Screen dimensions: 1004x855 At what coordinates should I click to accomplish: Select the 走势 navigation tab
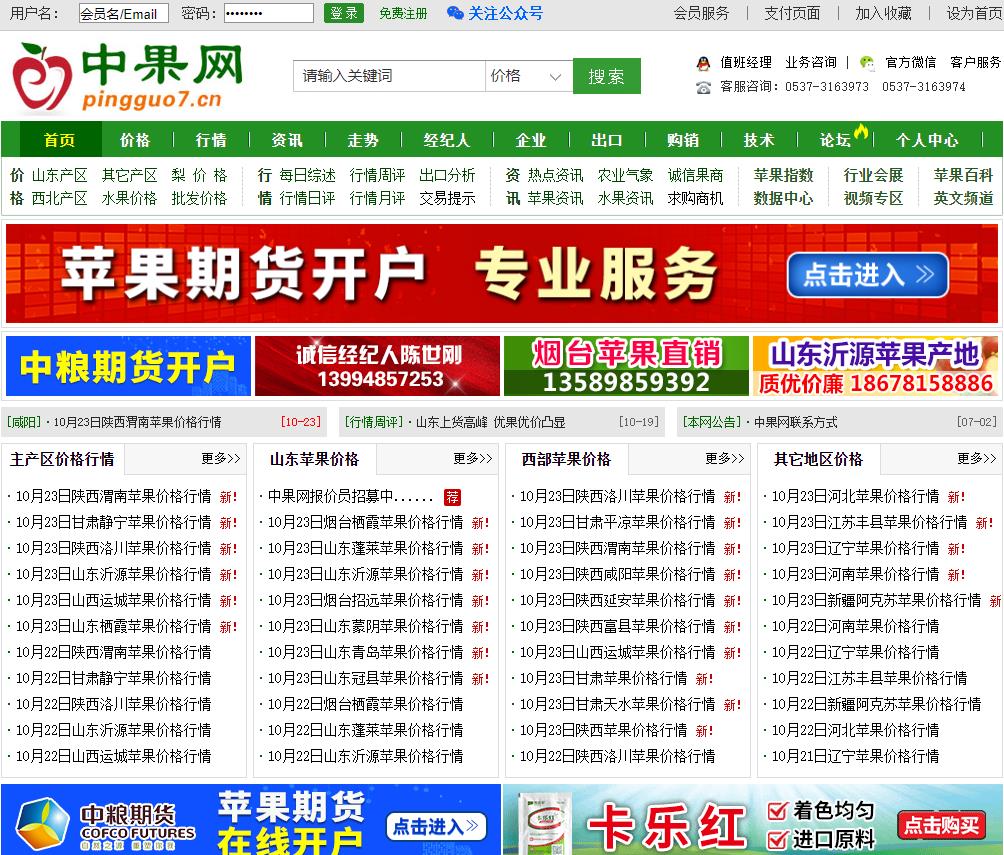(363, 140)
